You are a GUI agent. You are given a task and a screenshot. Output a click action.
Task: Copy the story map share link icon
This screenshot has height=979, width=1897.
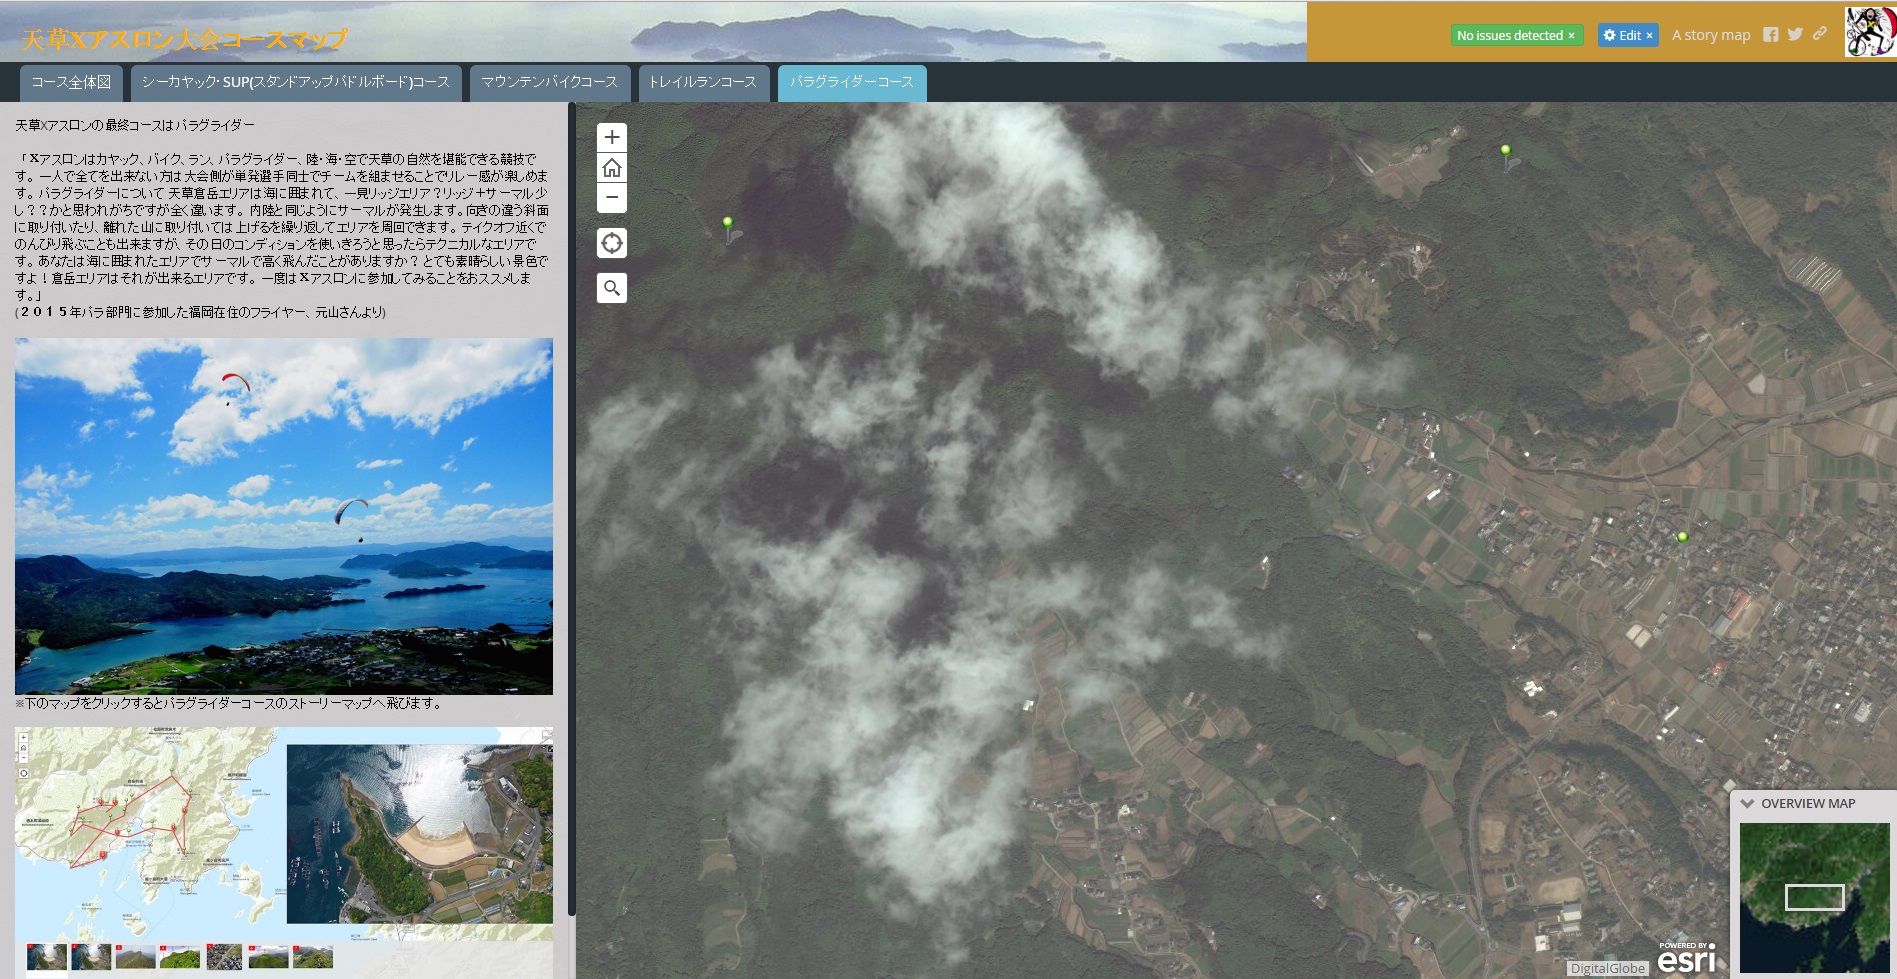pyautogui.click(x=1820, y=34)
